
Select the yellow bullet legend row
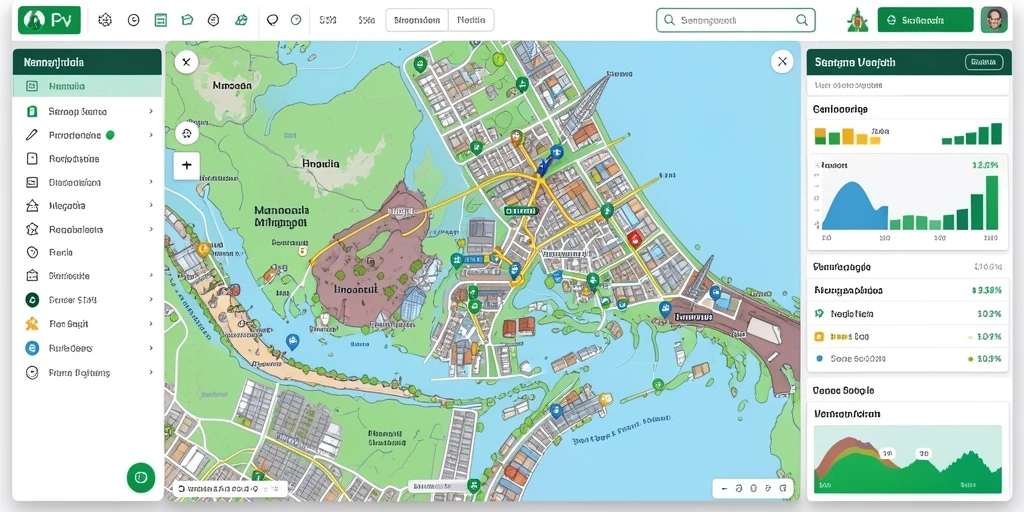tap(908, 337)
